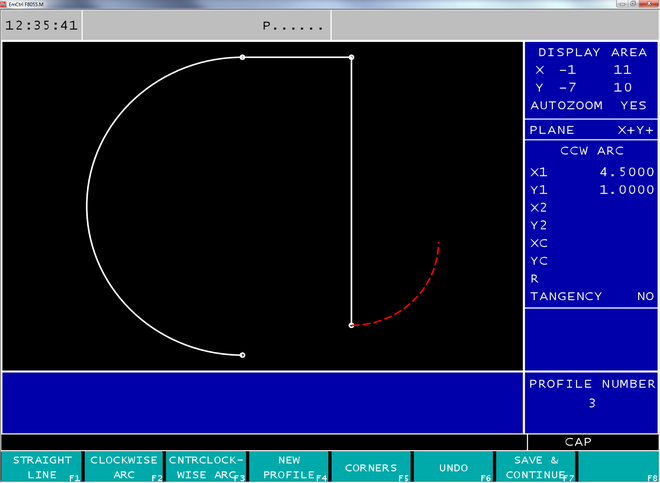Click the CCW ARC panel header
This screenshot has height=483, width=660.
pos(591,151)
